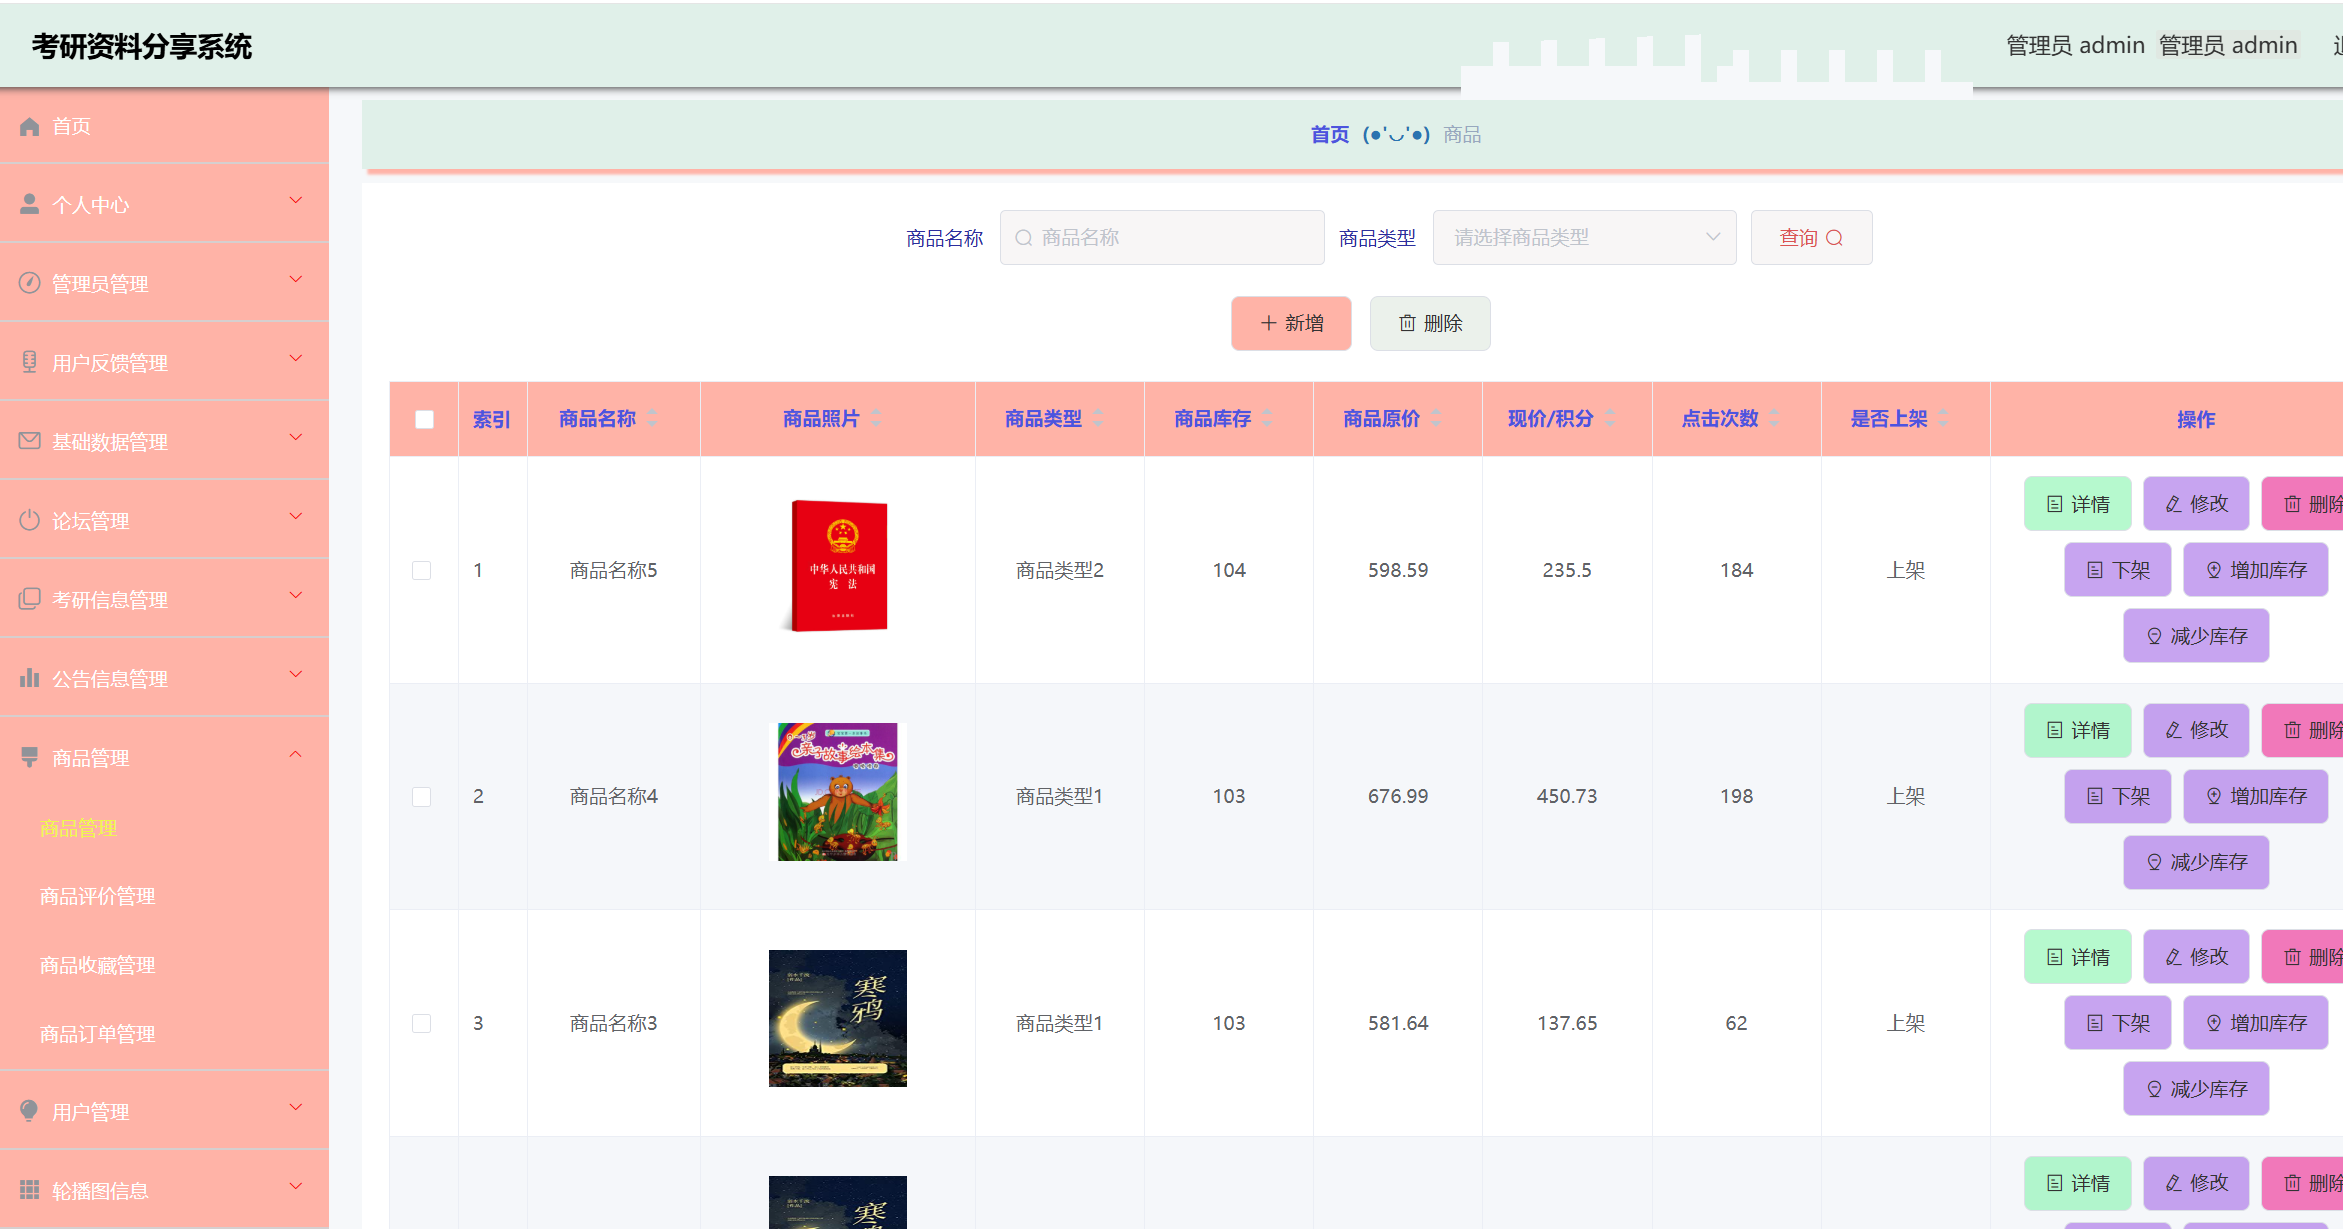The width and height of the screenshot is (2343, 1229).
Task: Open 商品评价管理 from the sidebar menu
Action: (96, 896)
